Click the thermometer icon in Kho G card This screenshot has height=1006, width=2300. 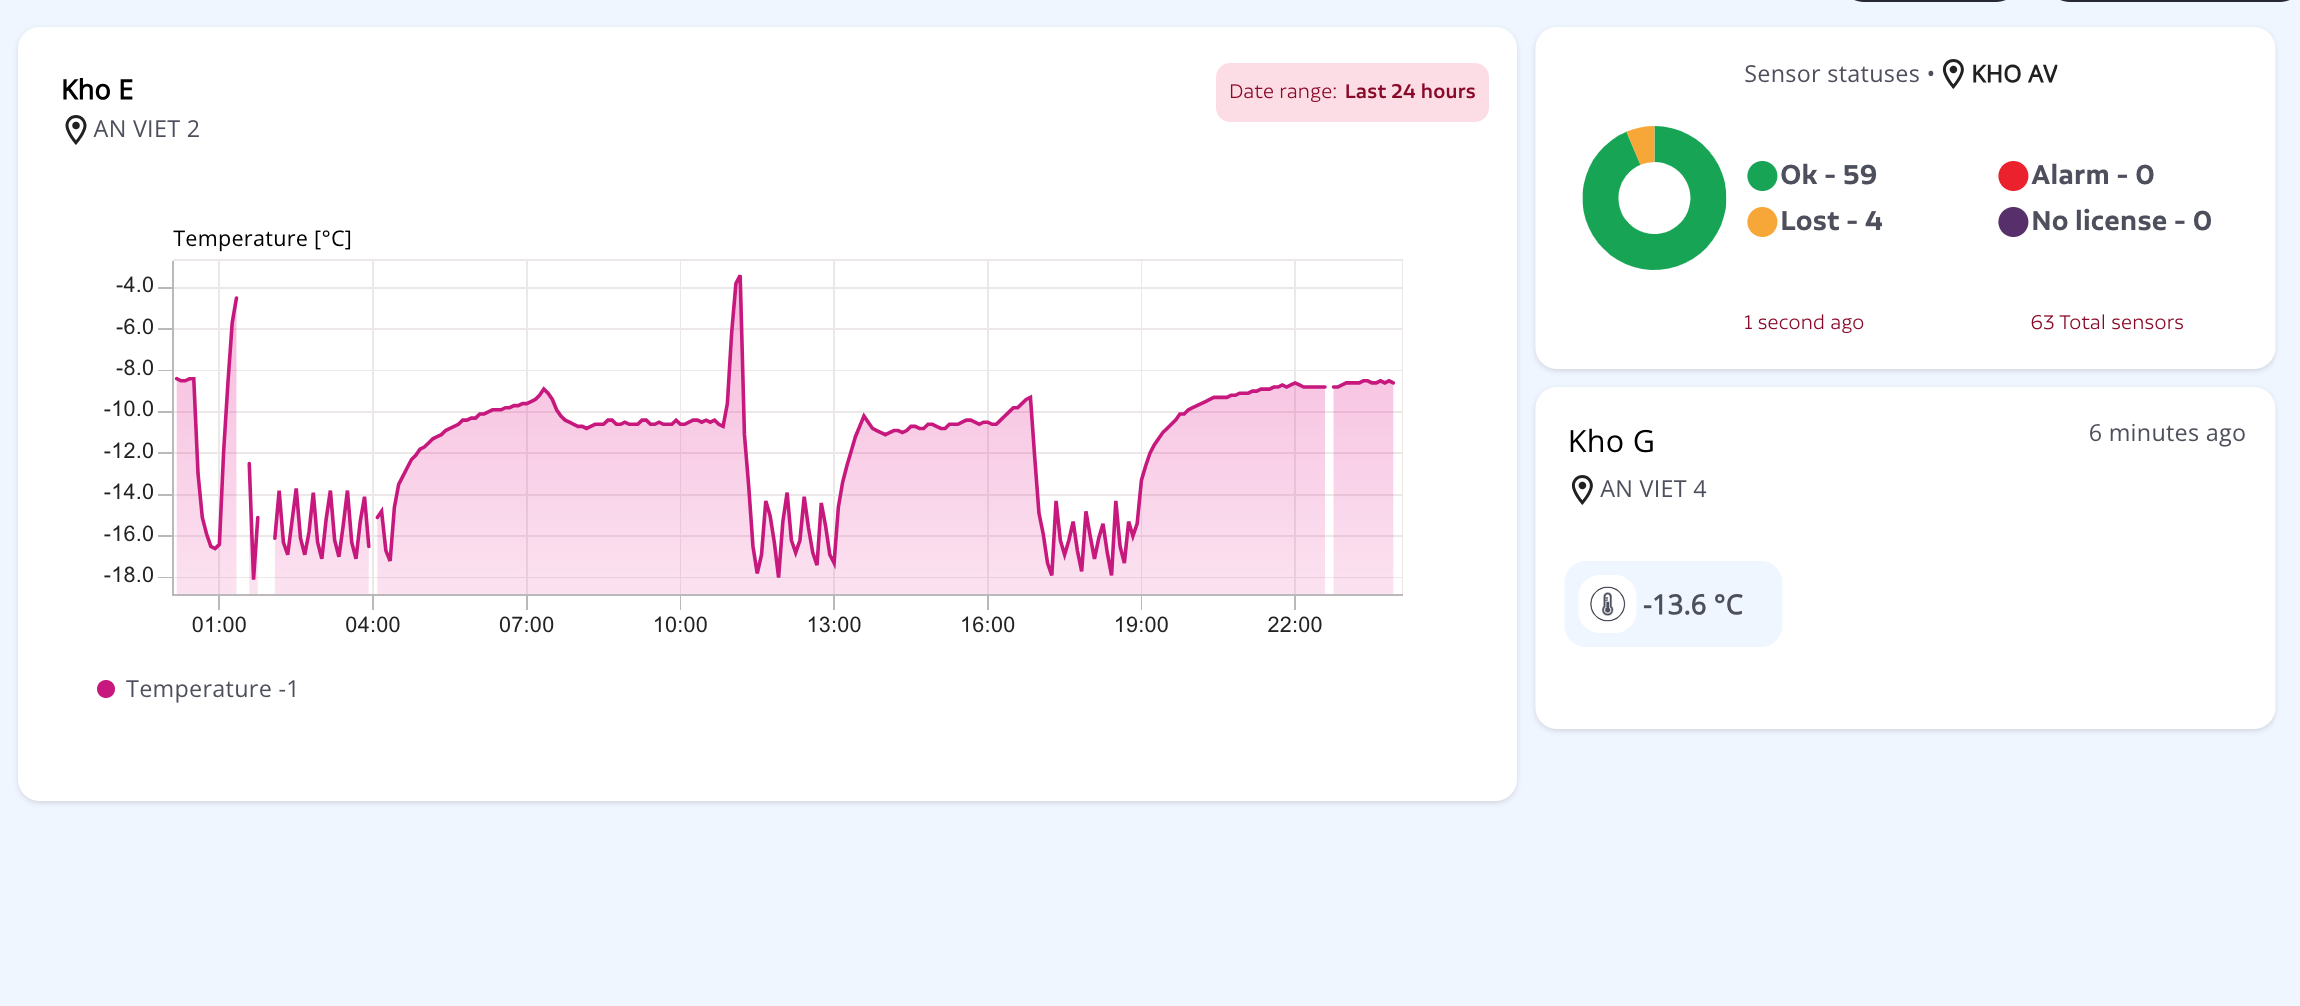[1608, 604]
